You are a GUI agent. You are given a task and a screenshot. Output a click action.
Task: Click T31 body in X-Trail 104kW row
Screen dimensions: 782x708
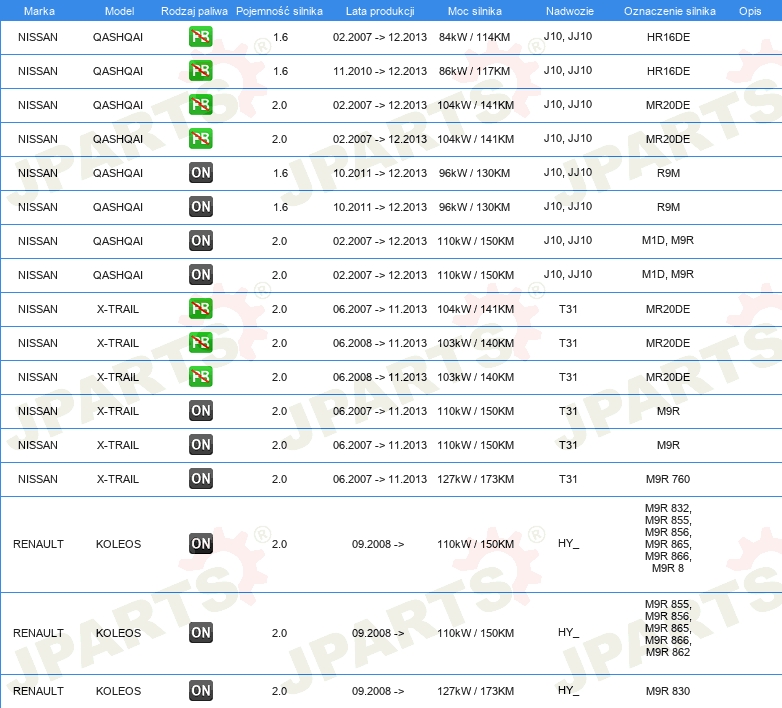pyautogui.click(x=568, y=309)
